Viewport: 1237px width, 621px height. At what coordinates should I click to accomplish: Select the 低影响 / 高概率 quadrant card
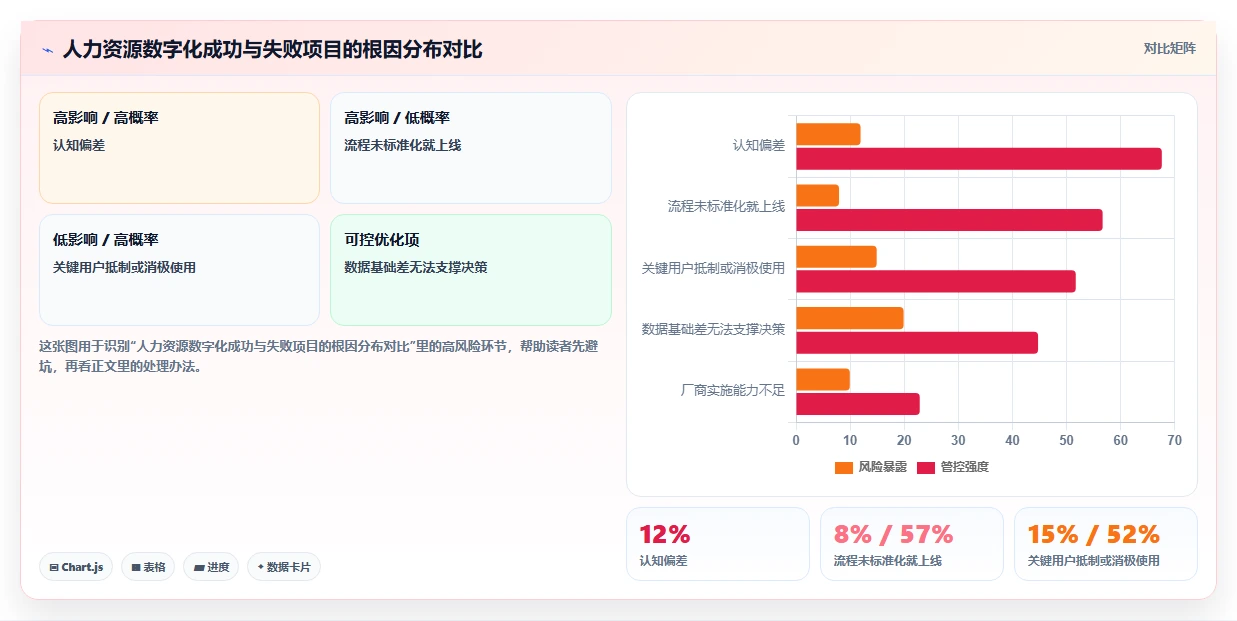pyautogui.click(x=179, y=270)
